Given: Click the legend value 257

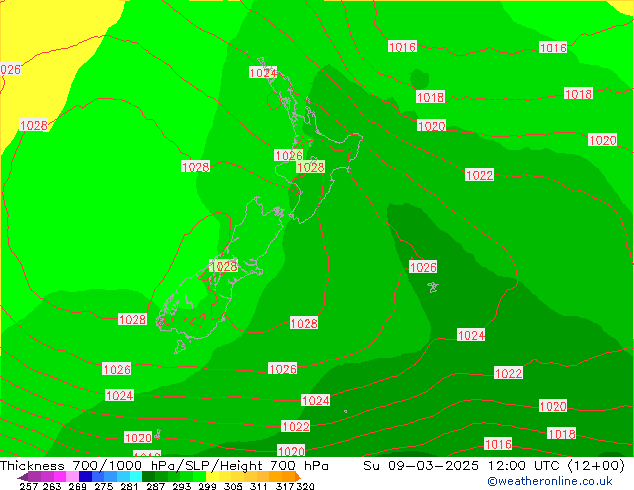Looking at the screenshot, I should pos(29,486).
